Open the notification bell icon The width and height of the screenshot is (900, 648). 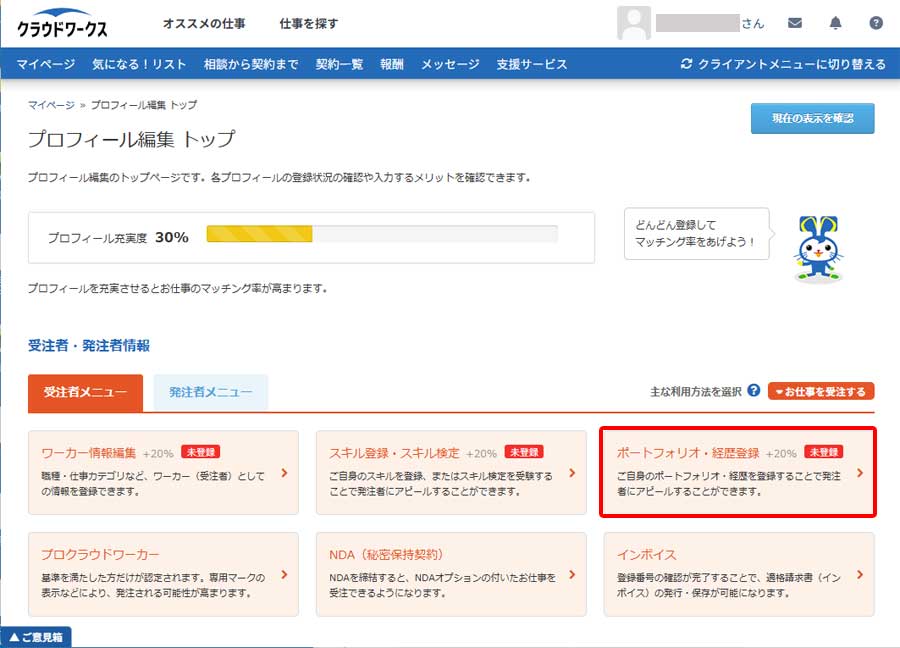pos(837,22)
